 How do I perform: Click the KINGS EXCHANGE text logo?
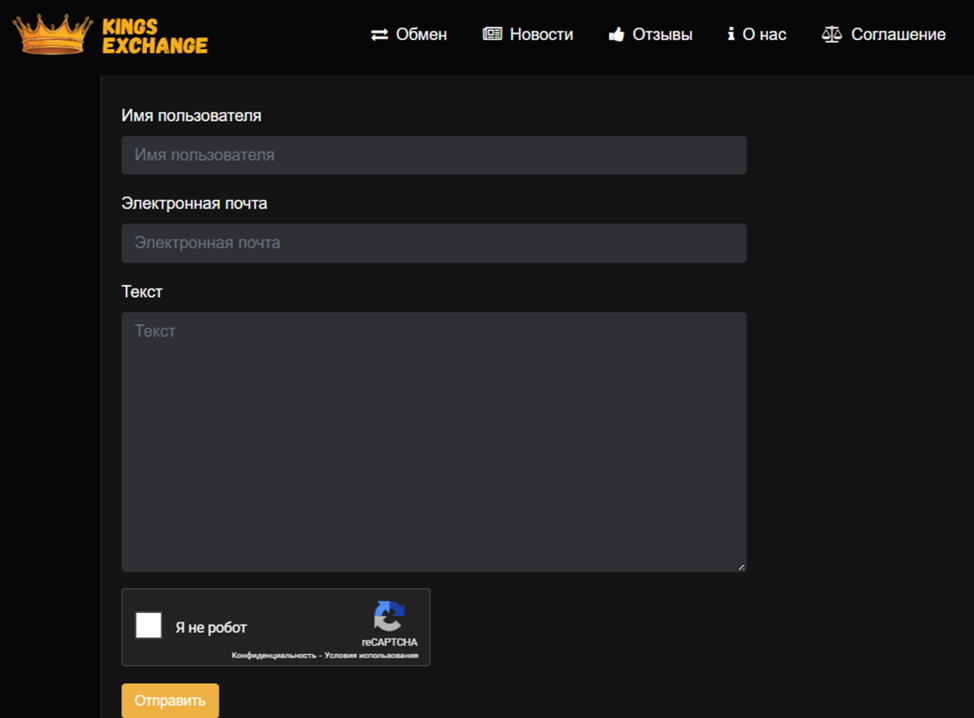click(154, 35)
